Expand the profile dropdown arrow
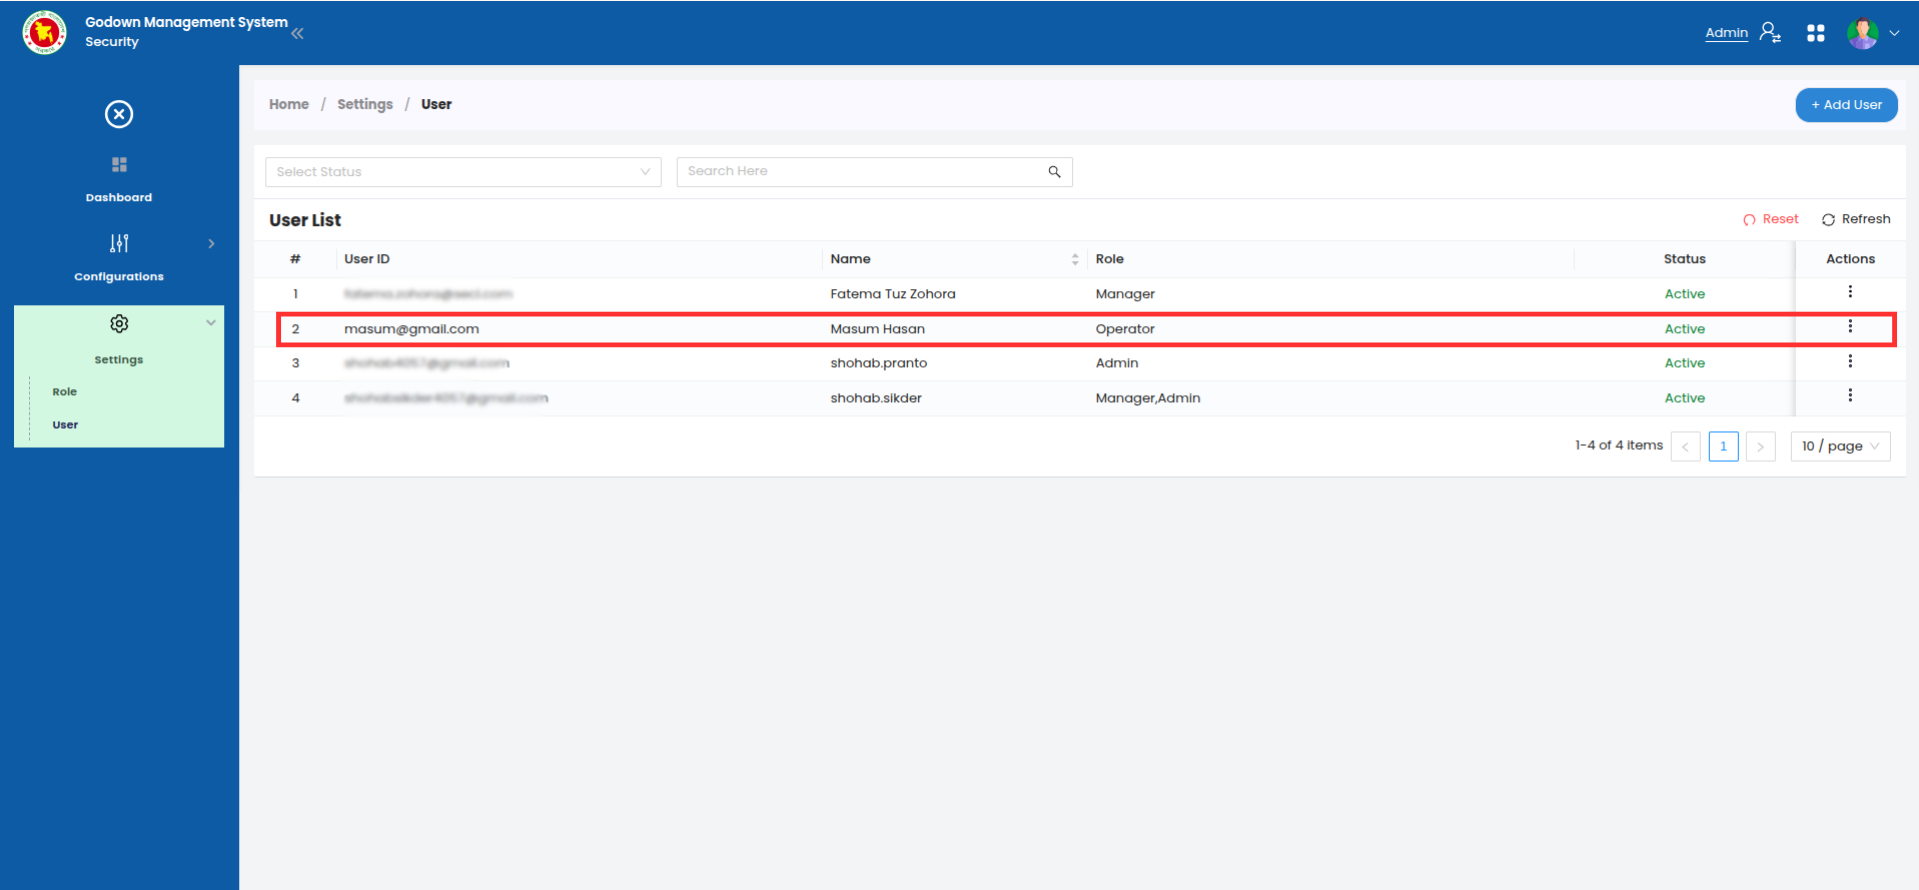 click(1894, 33)
